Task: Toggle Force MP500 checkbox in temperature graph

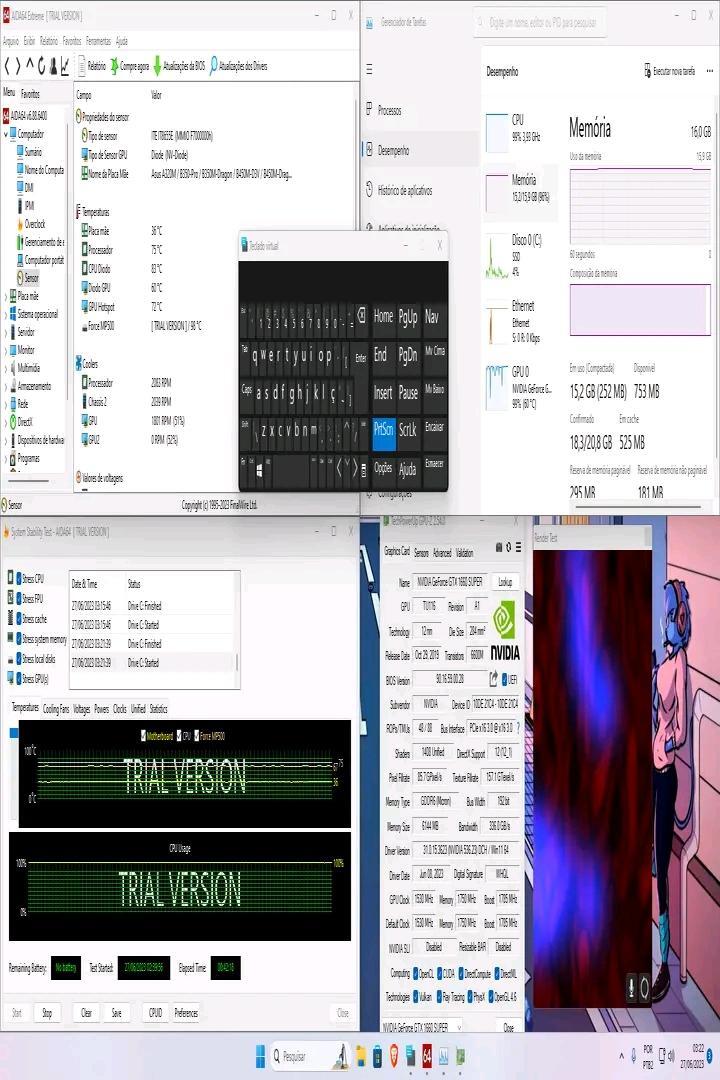Action: click(197, 736)
